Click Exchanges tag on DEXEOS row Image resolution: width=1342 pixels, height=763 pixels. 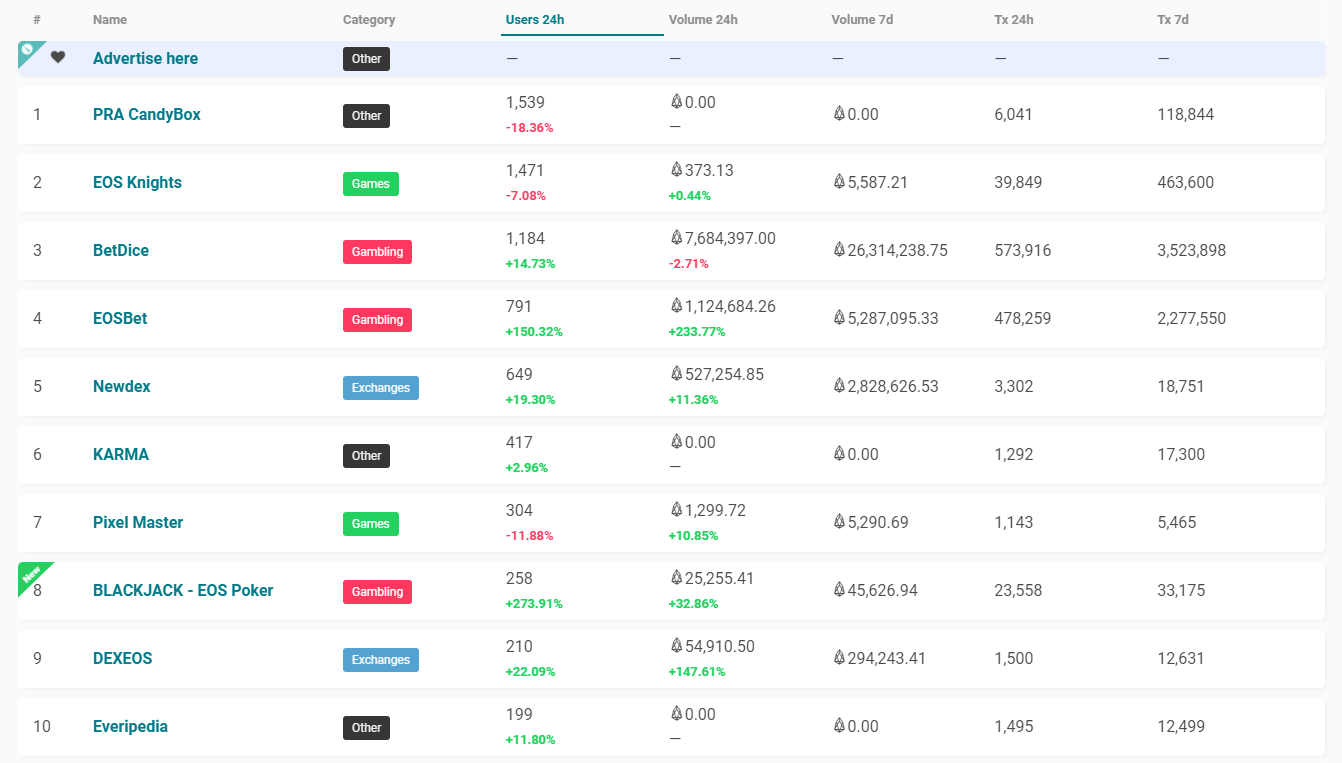(x=381, y=659)
